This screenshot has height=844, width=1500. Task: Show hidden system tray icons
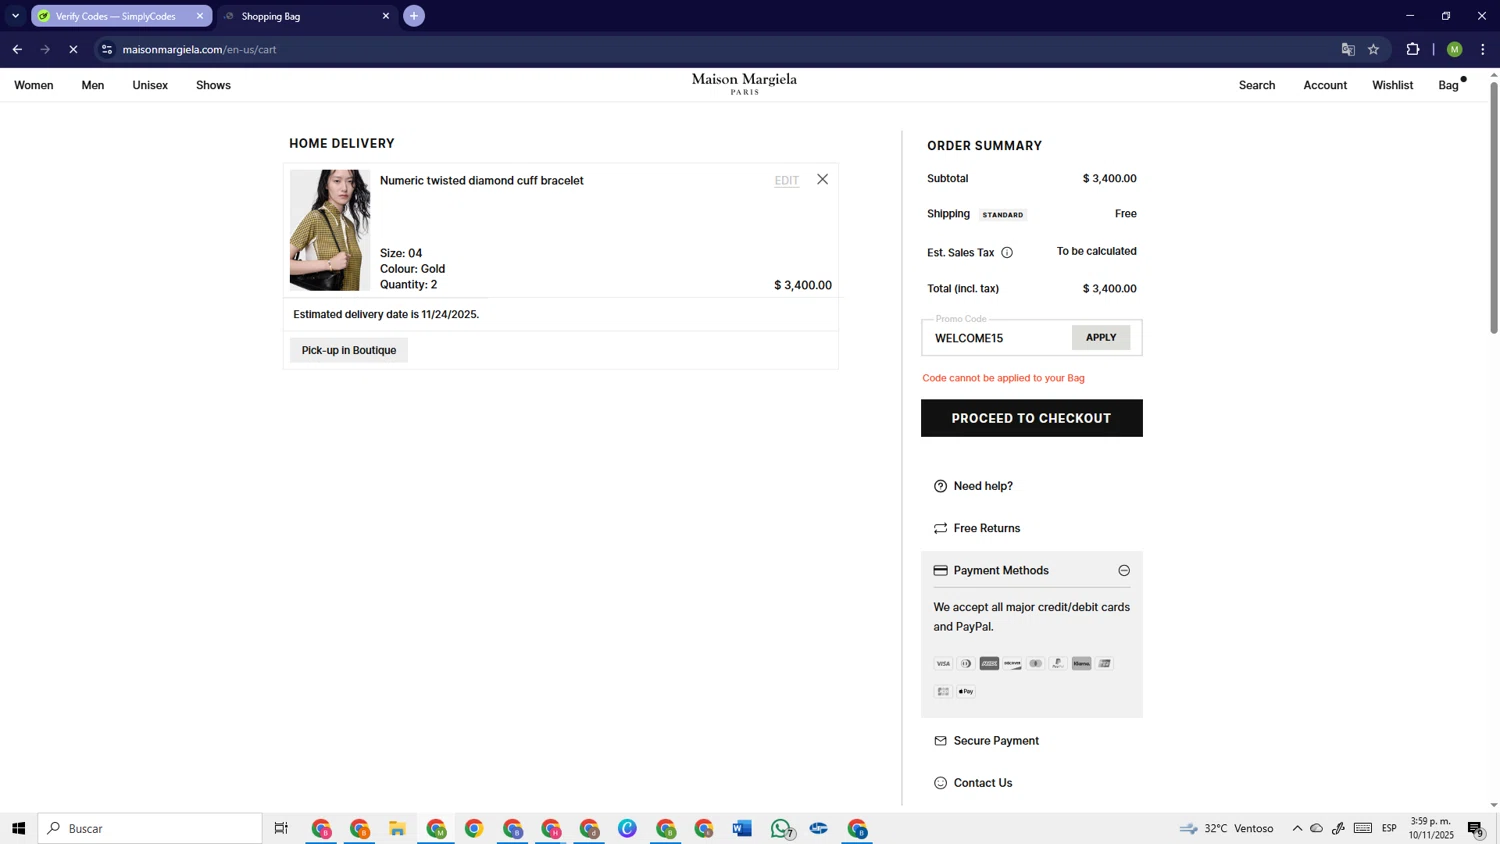[x=1297, y=828]
